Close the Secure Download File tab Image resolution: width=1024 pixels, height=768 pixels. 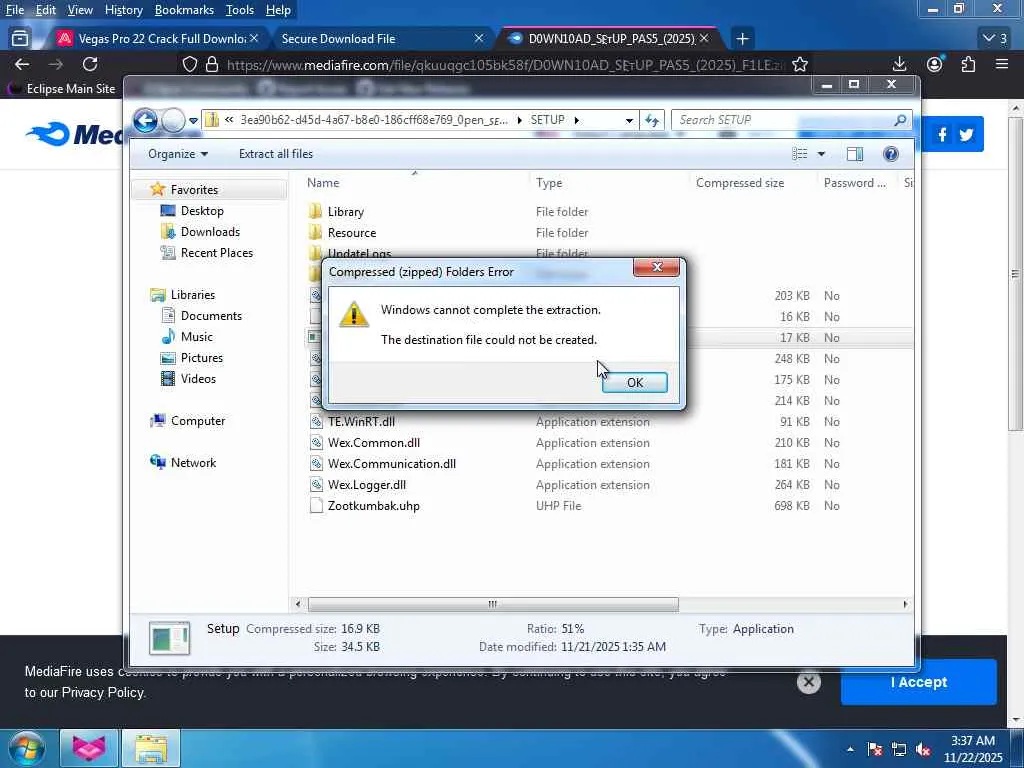click(479, 39)
